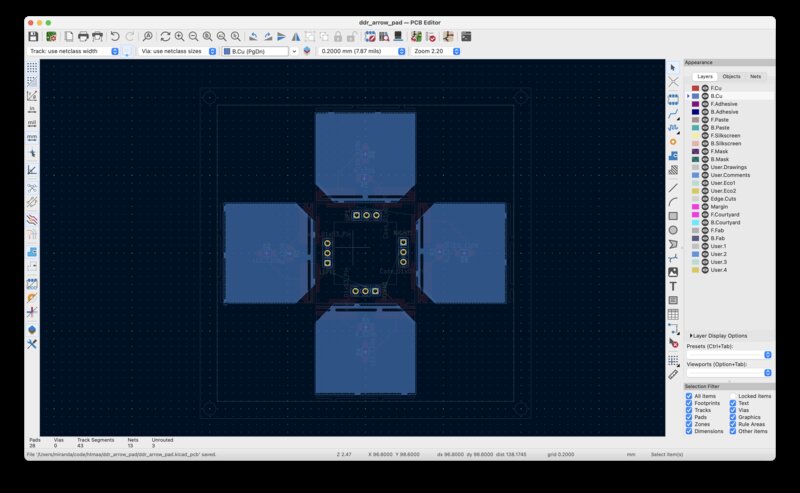Uncheck the Zones selection filter
Viewport: 800px width, 493px height.
pyautogui.click(x=689, y=424)
